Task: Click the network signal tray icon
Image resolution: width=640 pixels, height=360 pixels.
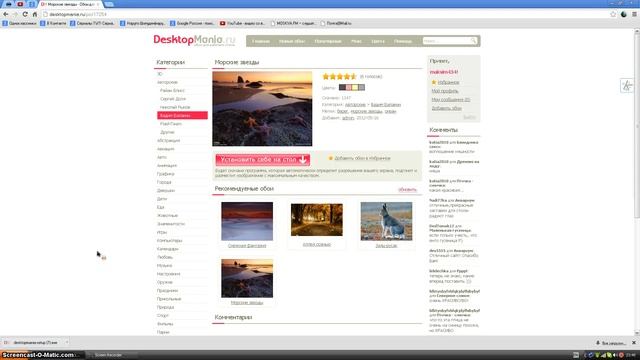Action: point(603,355)
